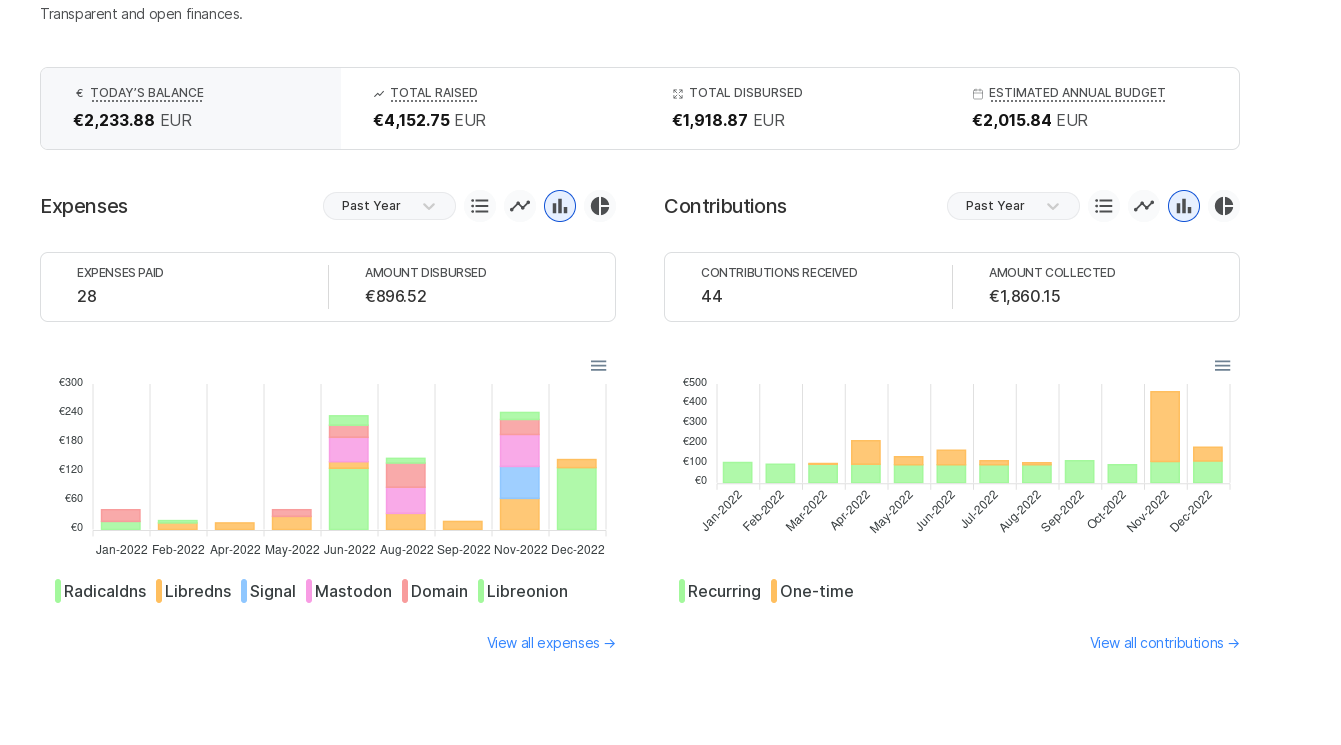1341x745 pixels.
Task: Switch Expenses to list view
Action: point(480,206)
